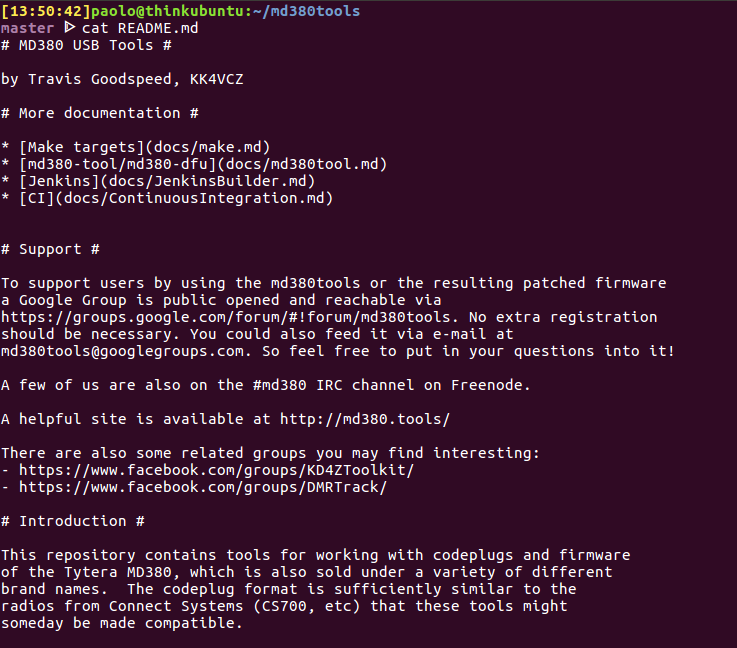This screenshot has height=648, width=737.
Task: Click the callsign KK4VCZ text
Action: 217,79
